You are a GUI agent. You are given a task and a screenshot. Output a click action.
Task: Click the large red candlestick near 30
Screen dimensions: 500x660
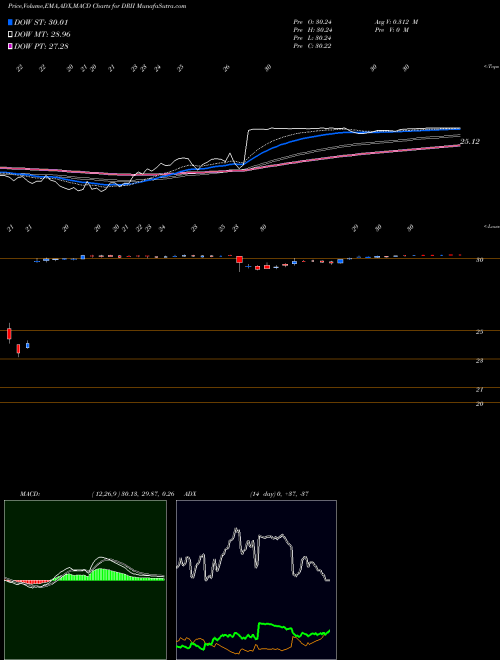pyautogui.click(x=239, y=259)
